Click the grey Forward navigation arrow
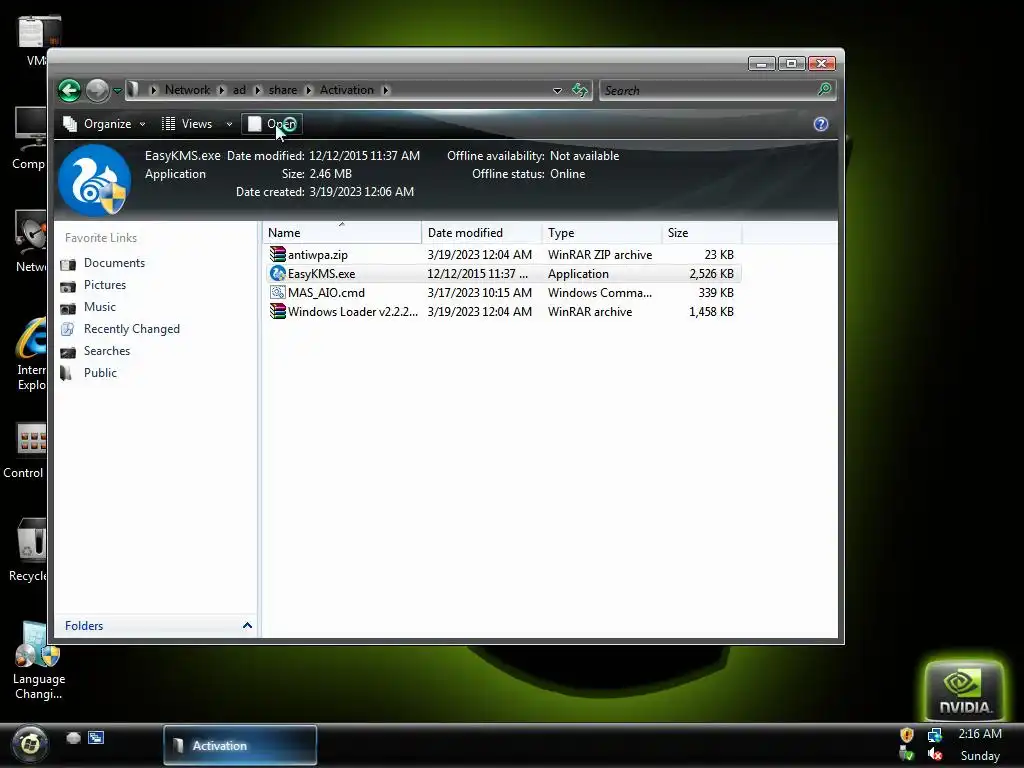 (97, 90)
